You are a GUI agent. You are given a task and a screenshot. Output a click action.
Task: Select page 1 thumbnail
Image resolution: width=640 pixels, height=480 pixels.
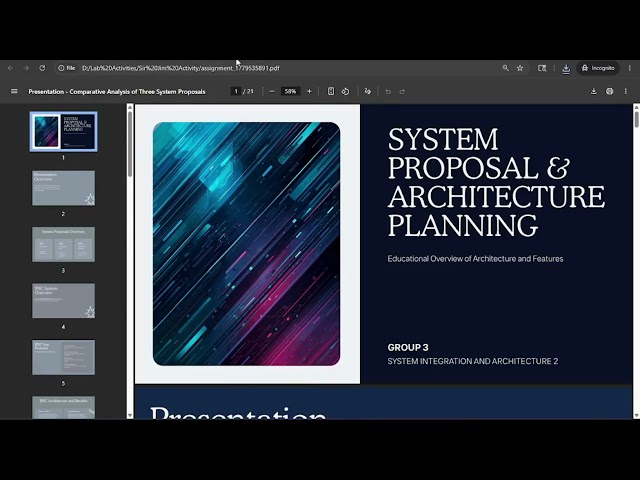point(64,131)
